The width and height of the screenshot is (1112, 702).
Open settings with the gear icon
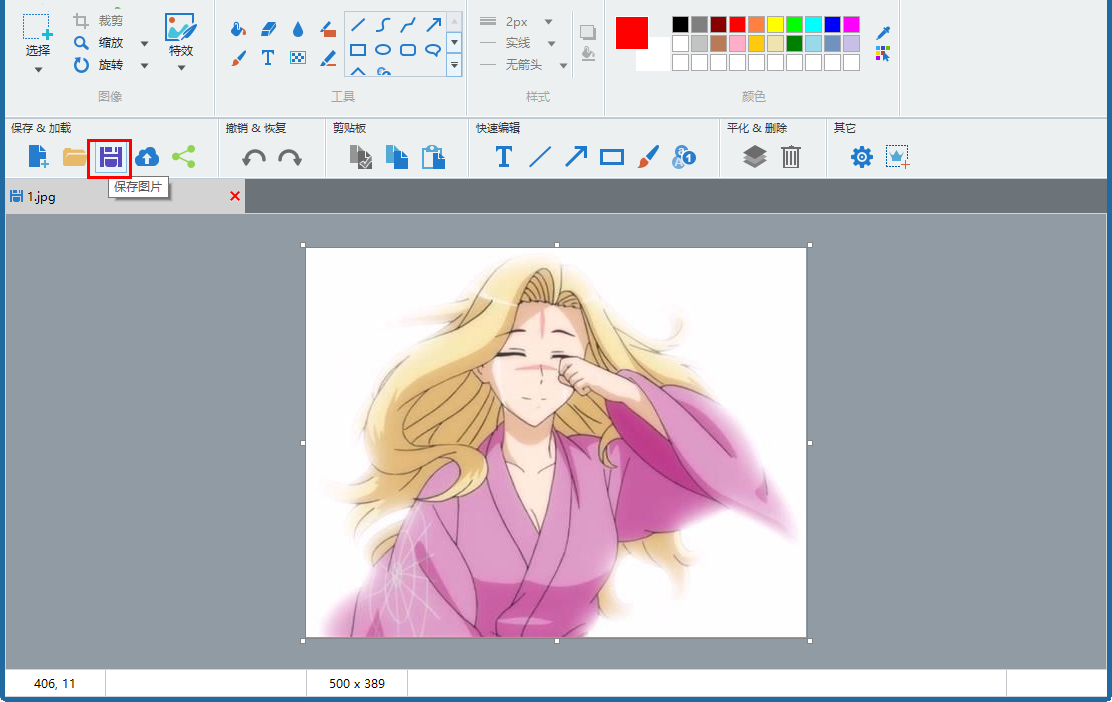click(x=862, y=157)
